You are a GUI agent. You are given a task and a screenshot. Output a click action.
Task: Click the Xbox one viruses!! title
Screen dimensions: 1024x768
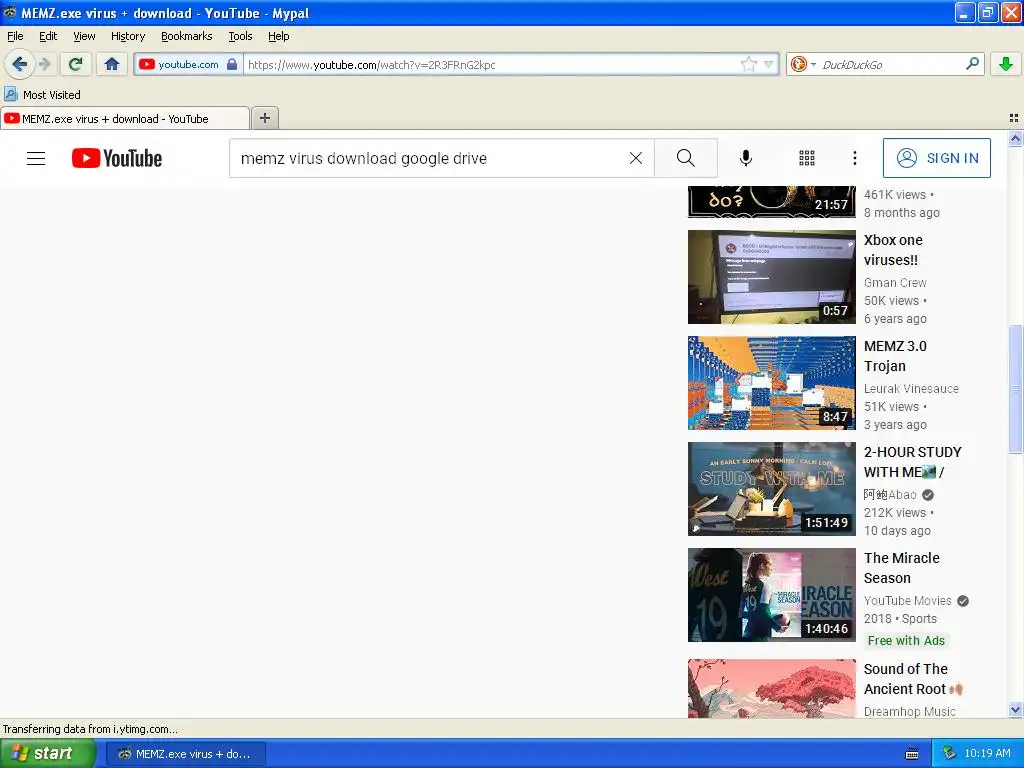click(x=893, y=249)
